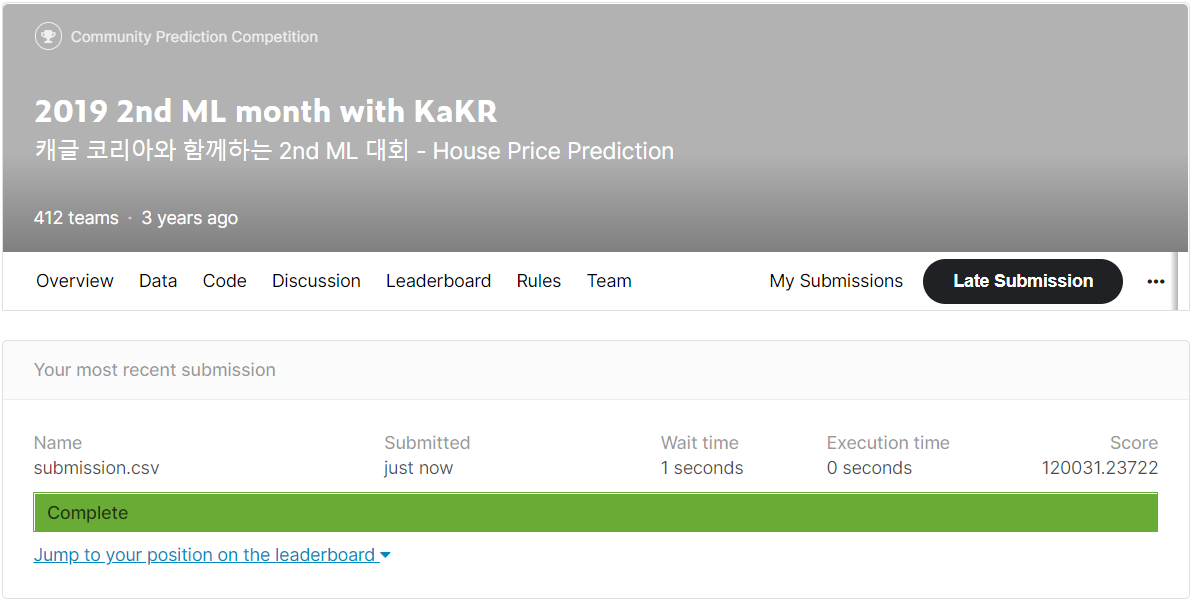The image size is (1200, 600).
Task: Open the Rules tab
Action: point(539,281)
